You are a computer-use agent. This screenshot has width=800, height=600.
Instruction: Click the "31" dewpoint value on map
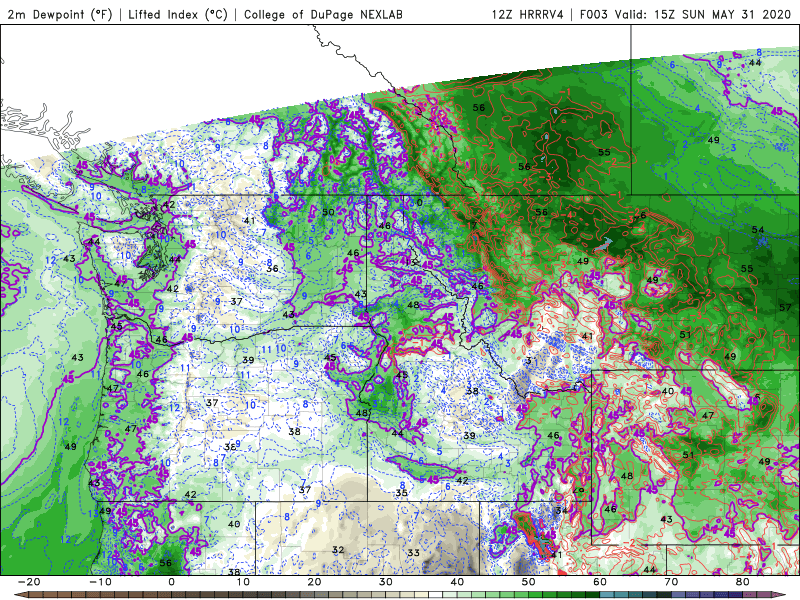pos(532,361)
